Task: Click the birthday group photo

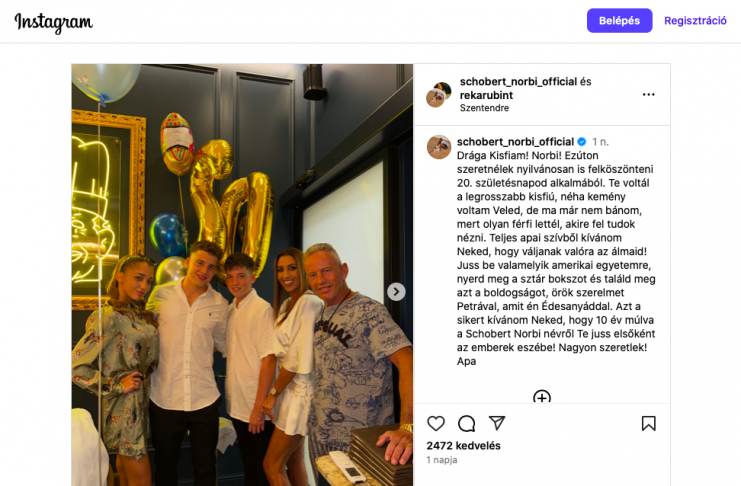Action: [x=242, y=275]
